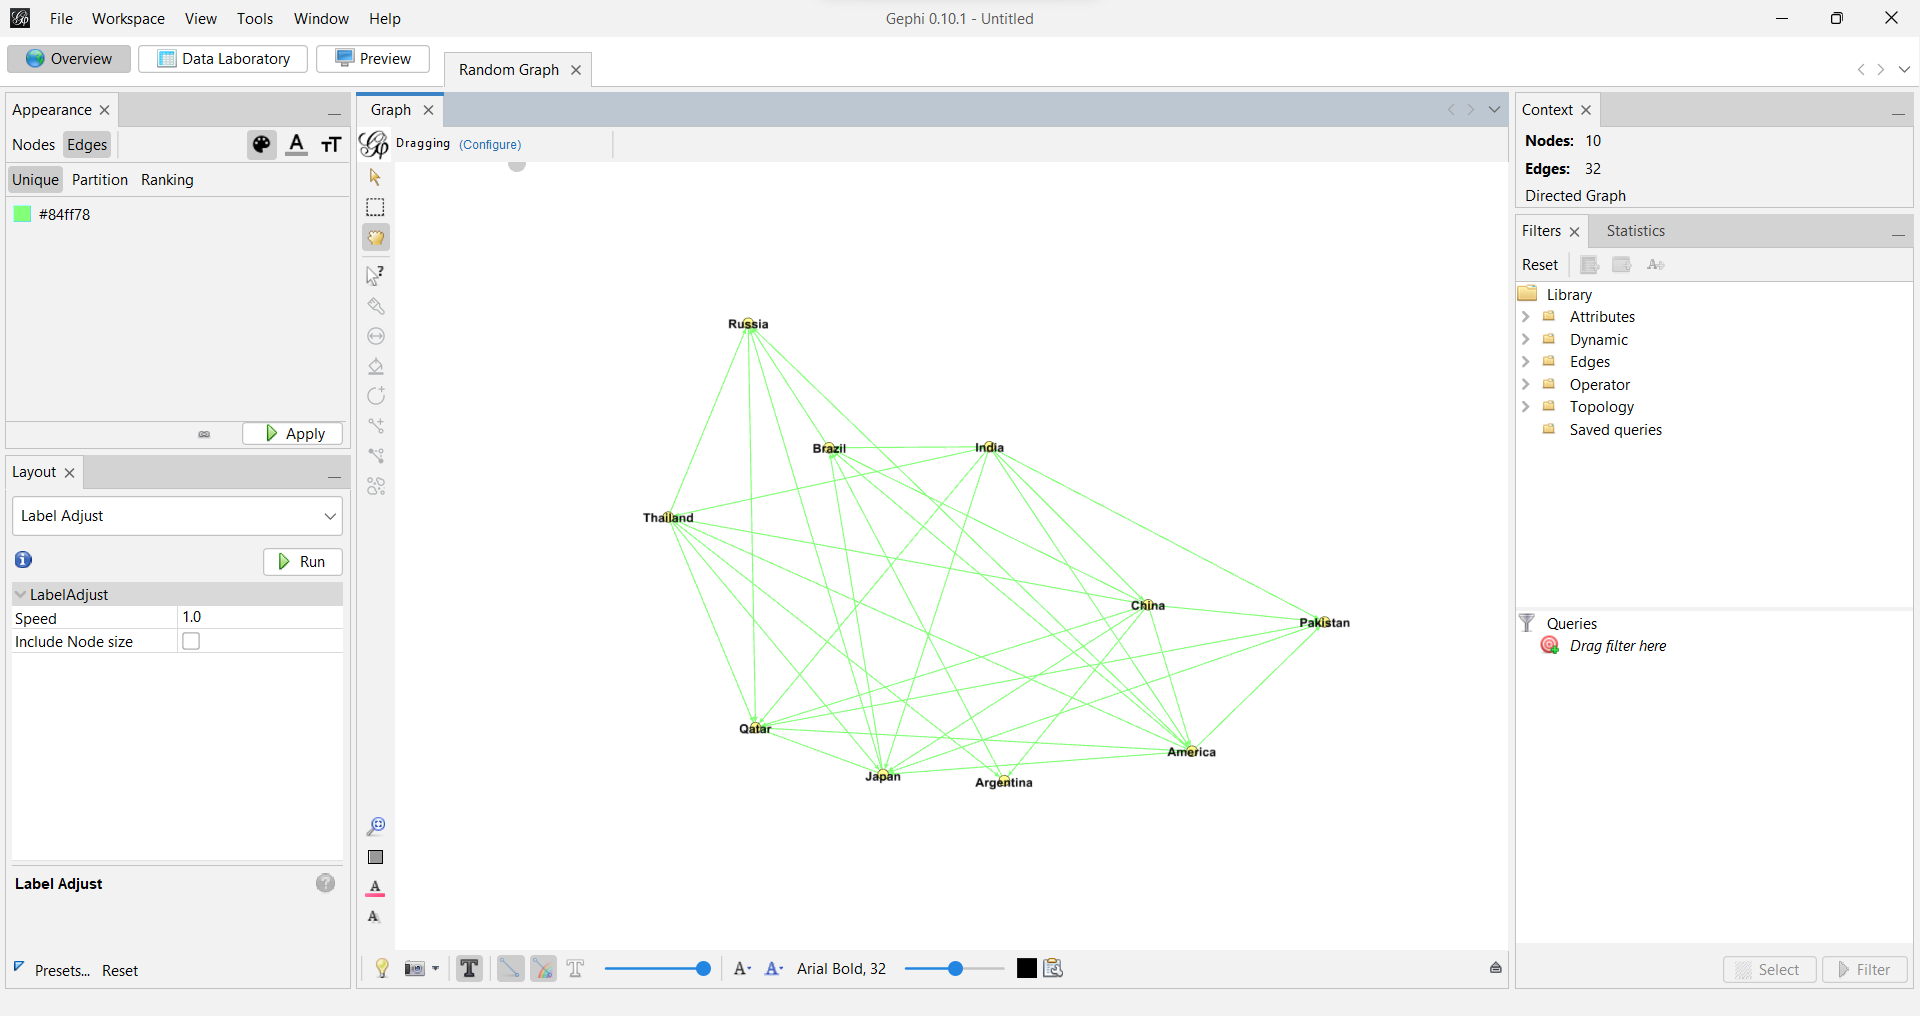Toggle the background color lightbulb

coord(381,967)
